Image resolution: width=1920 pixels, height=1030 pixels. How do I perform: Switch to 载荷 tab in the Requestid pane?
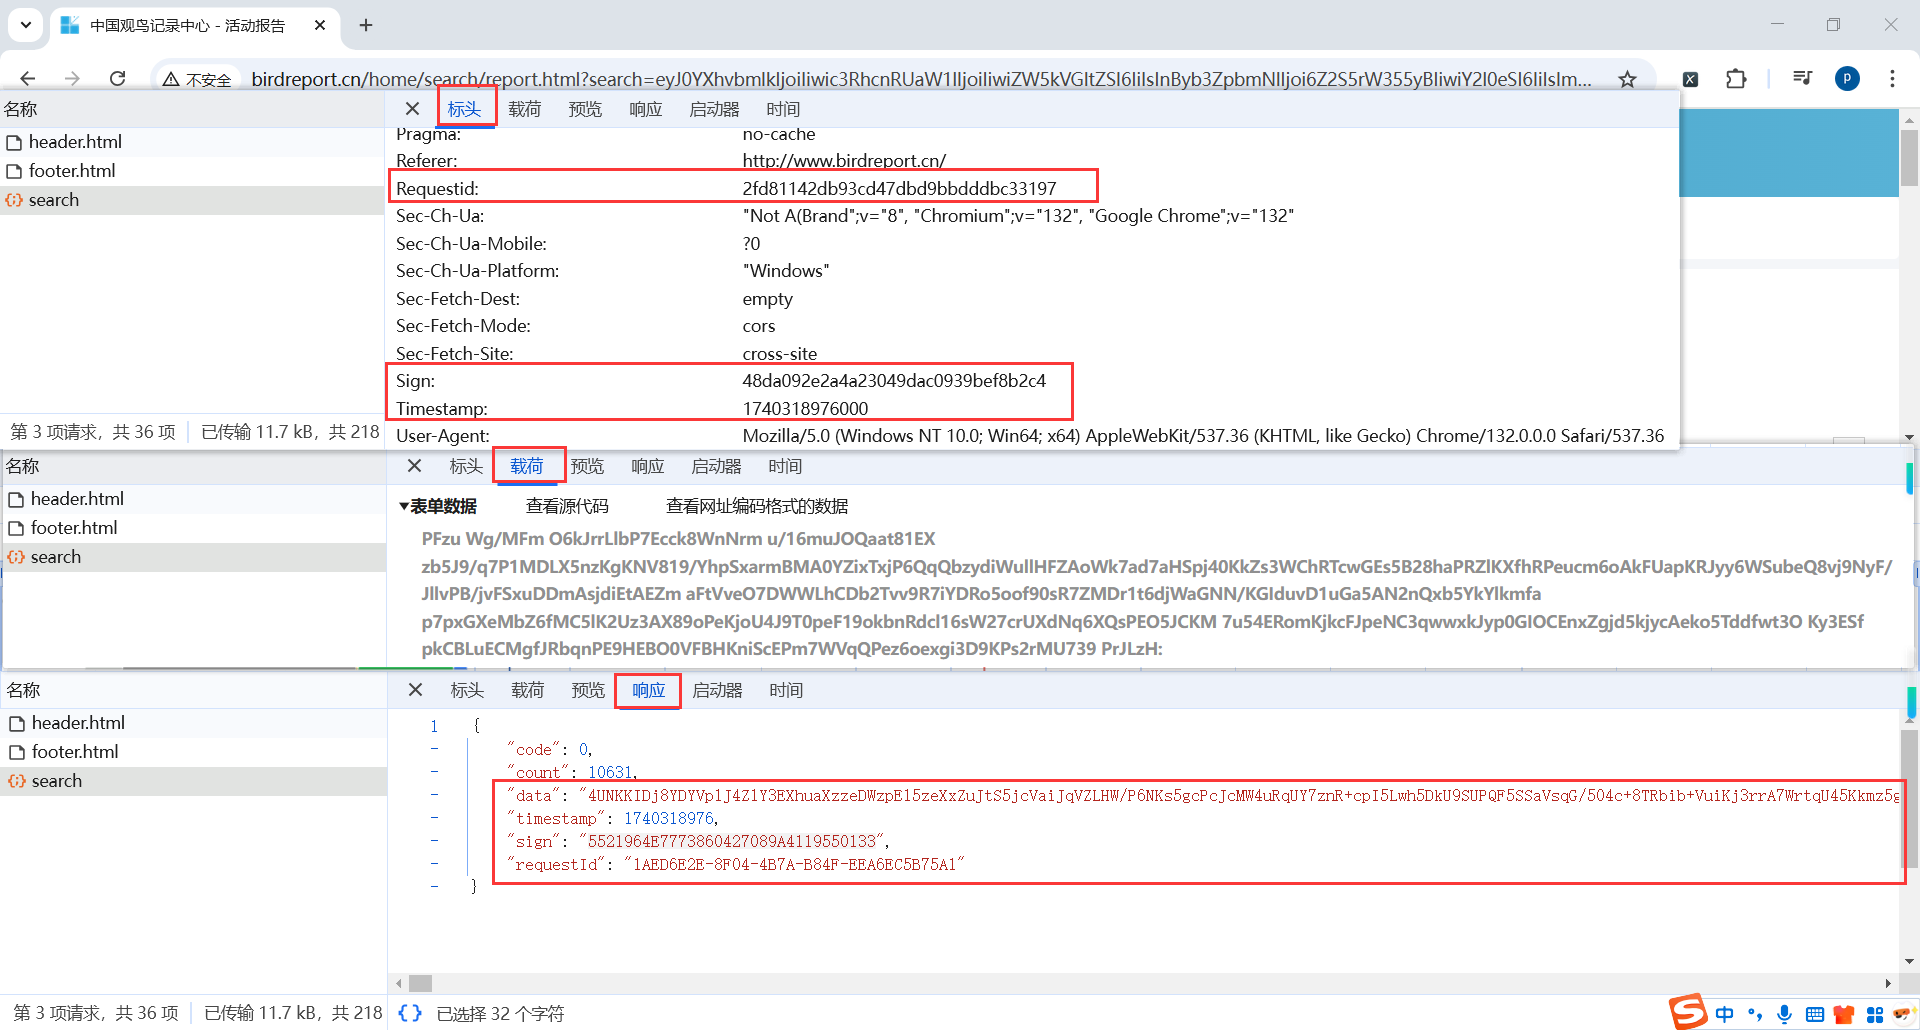point(524,109)
